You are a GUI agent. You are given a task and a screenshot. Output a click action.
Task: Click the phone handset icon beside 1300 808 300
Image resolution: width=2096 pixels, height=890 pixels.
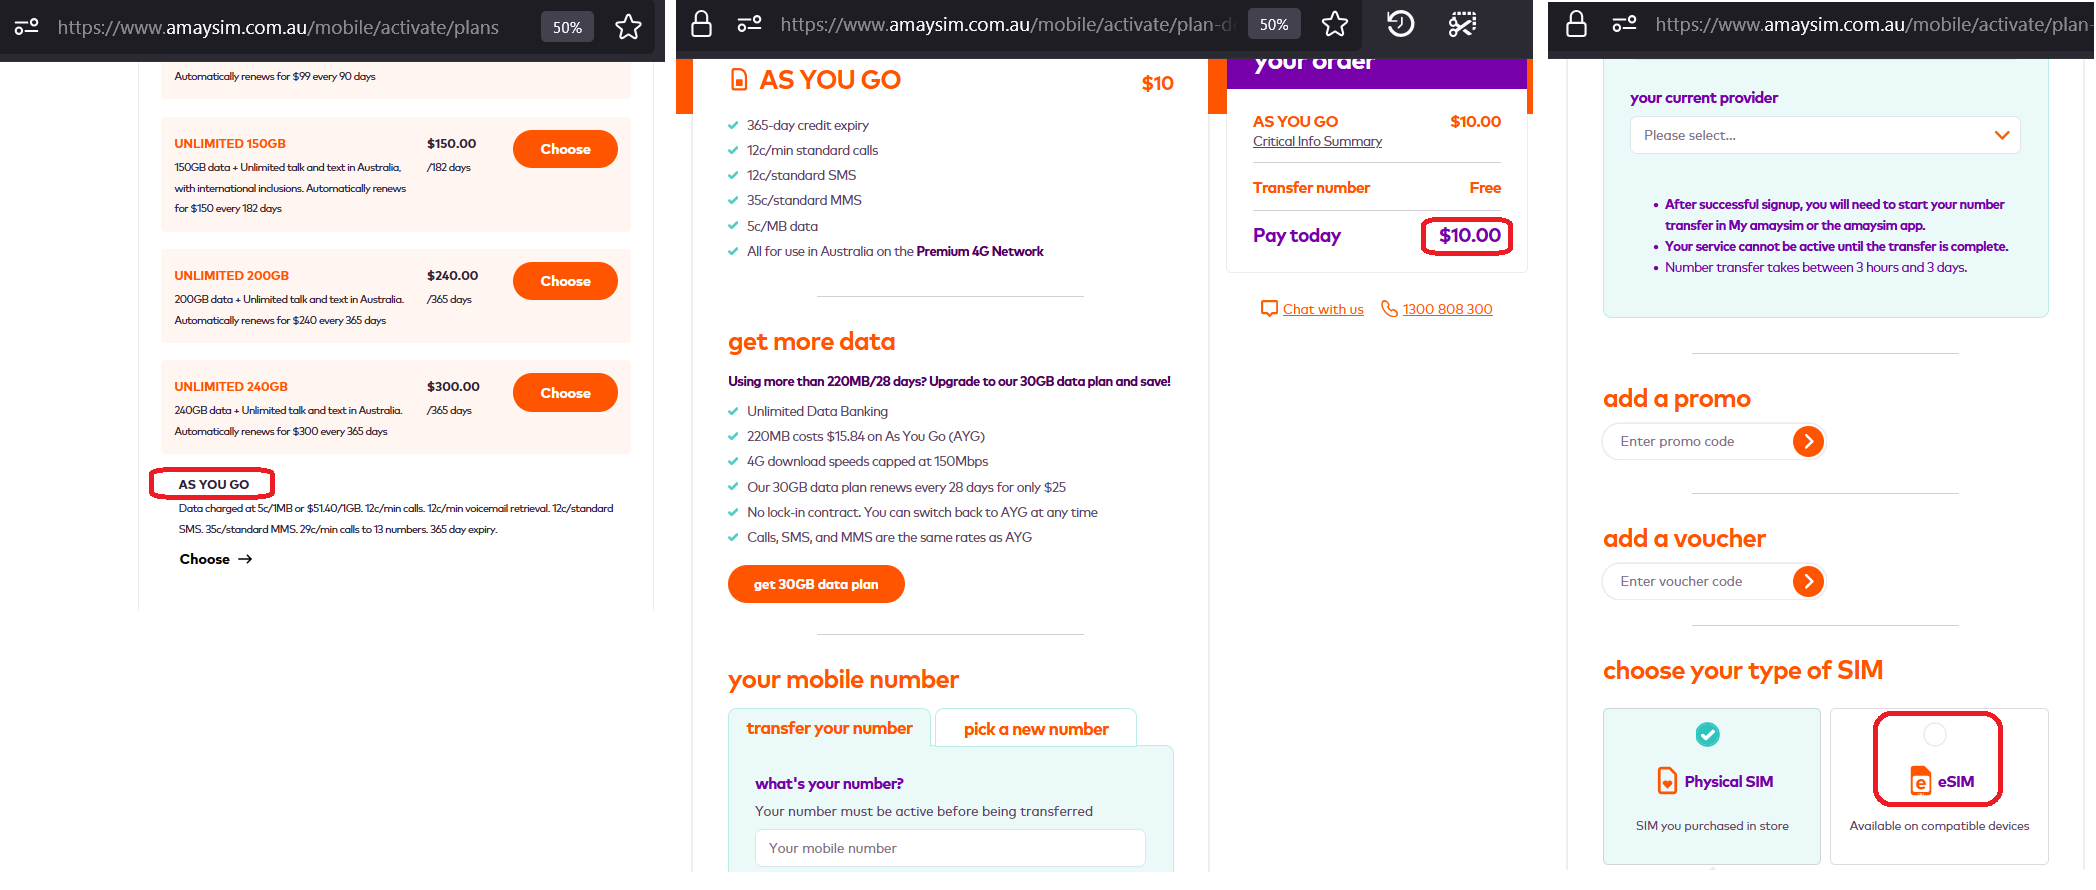pos(1389,309)
